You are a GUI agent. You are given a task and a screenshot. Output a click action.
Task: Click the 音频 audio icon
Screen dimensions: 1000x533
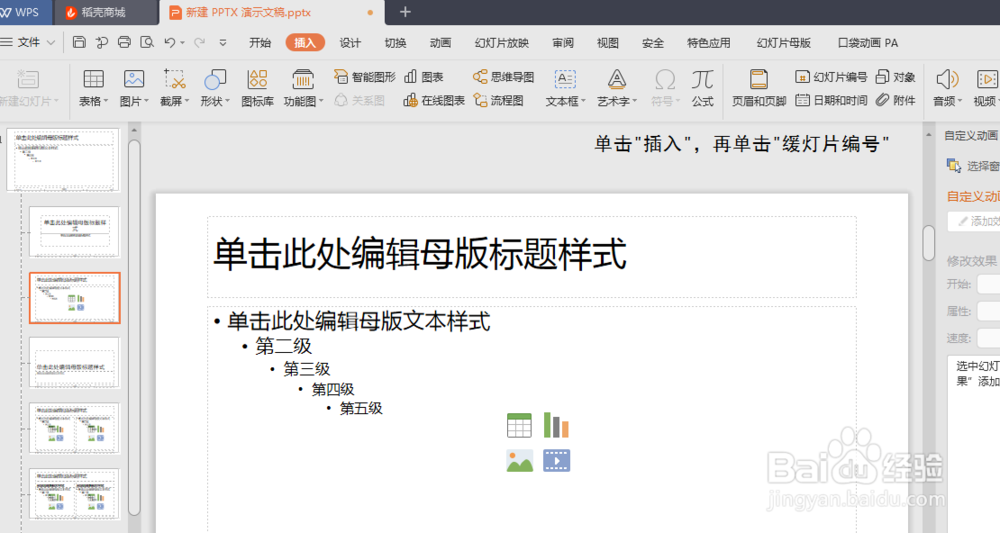[x=947, y=79]
